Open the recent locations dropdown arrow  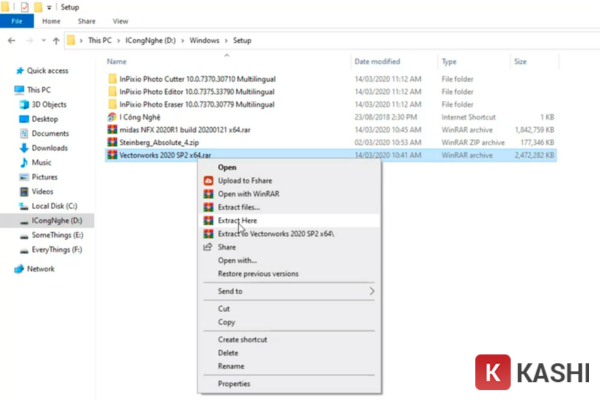(x=44, y=41)
